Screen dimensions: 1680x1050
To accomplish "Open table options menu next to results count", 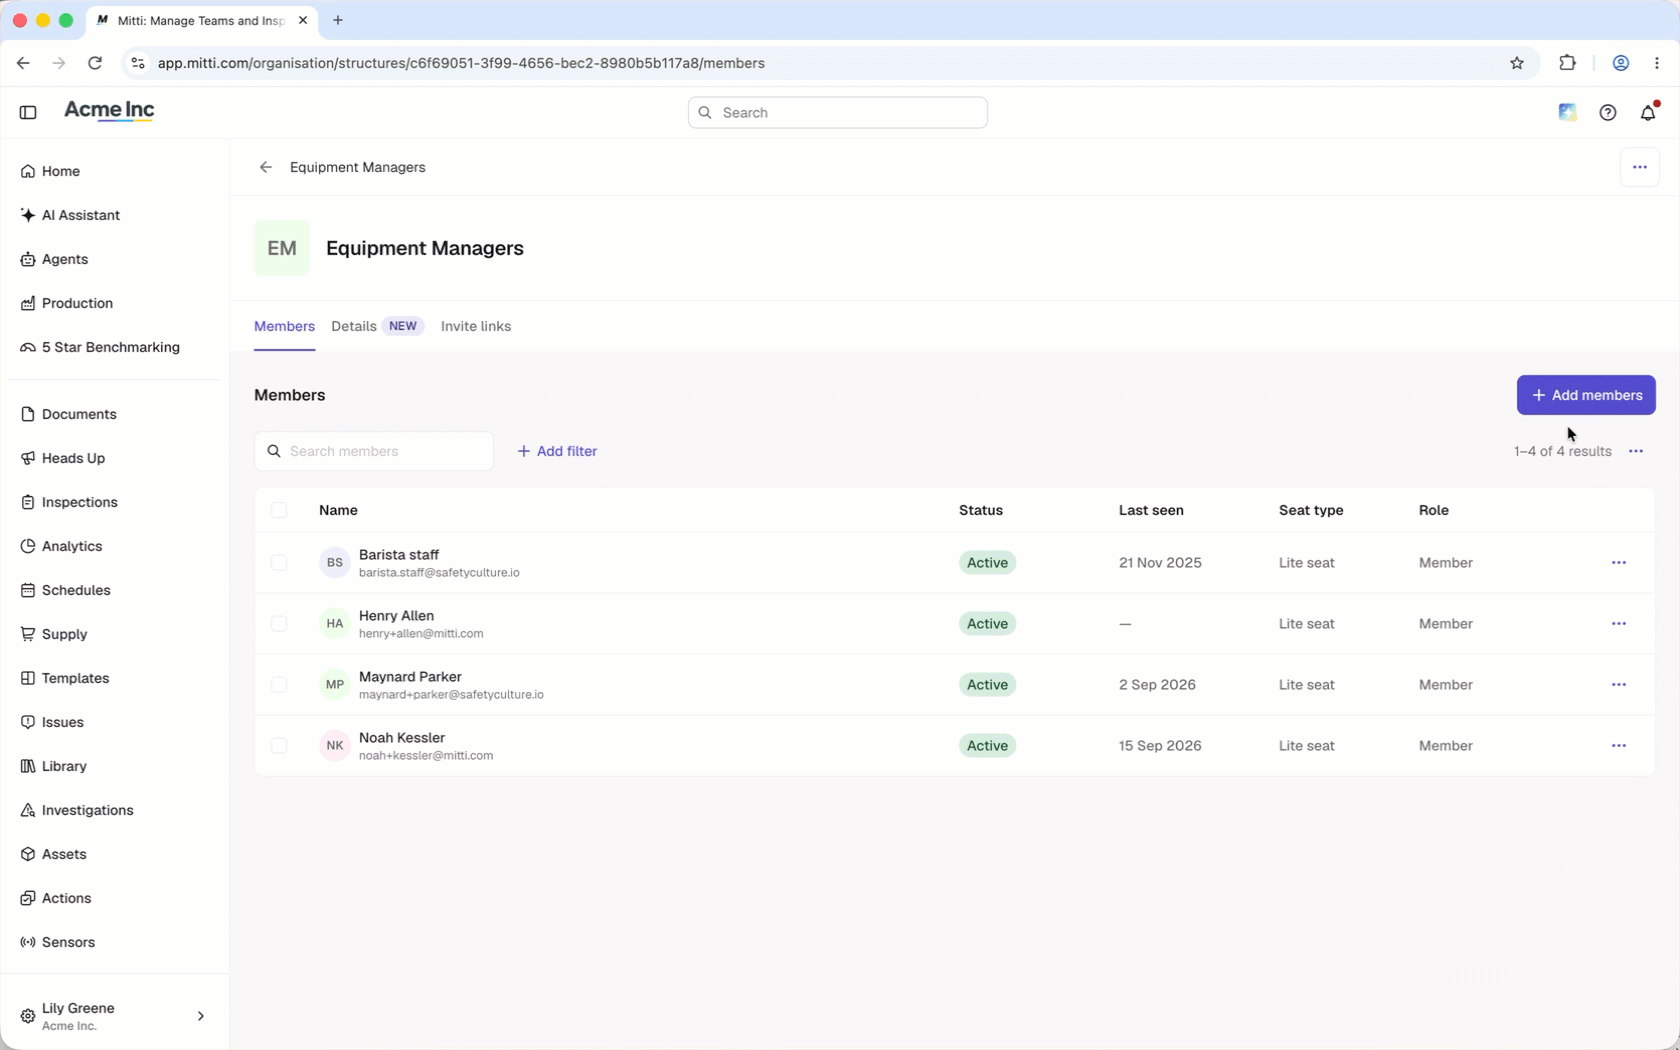I will tap(1636, 451).
